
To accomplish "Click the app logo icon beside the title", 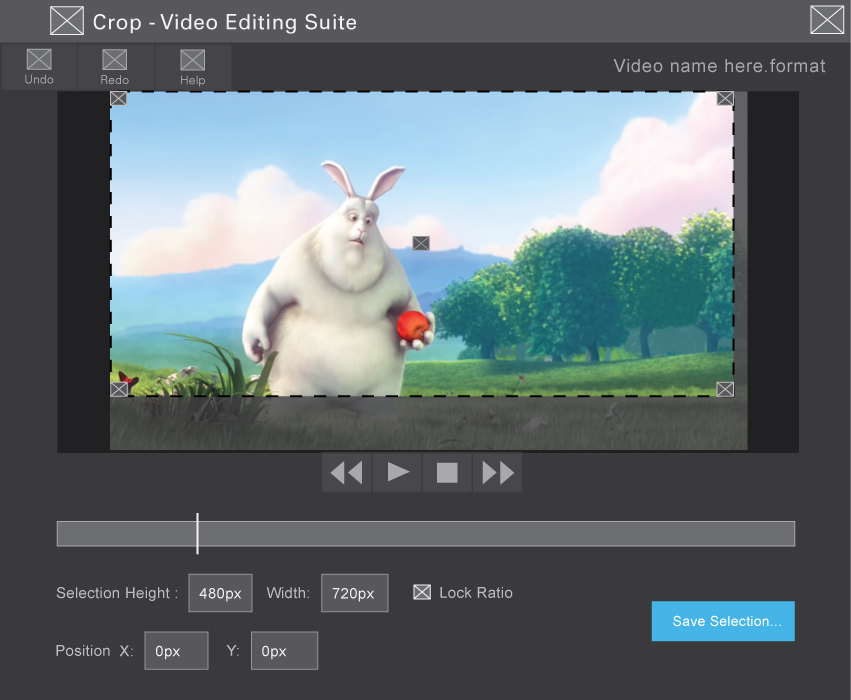I will (x=67, y=20).
